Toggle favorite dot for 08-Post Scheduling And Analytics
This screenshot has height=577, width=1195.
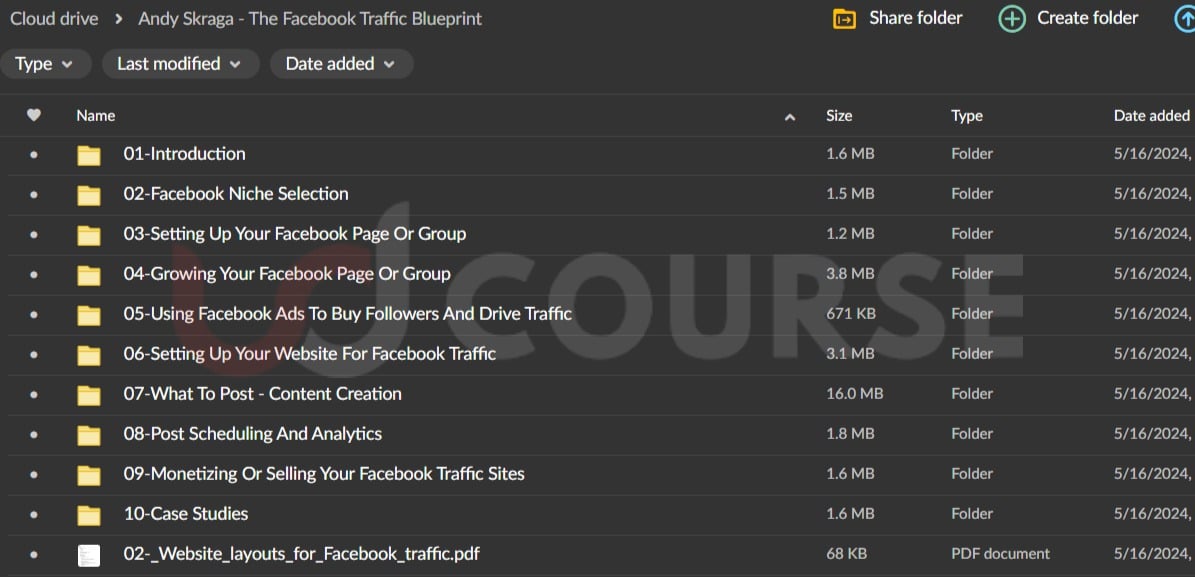point(34,434)
